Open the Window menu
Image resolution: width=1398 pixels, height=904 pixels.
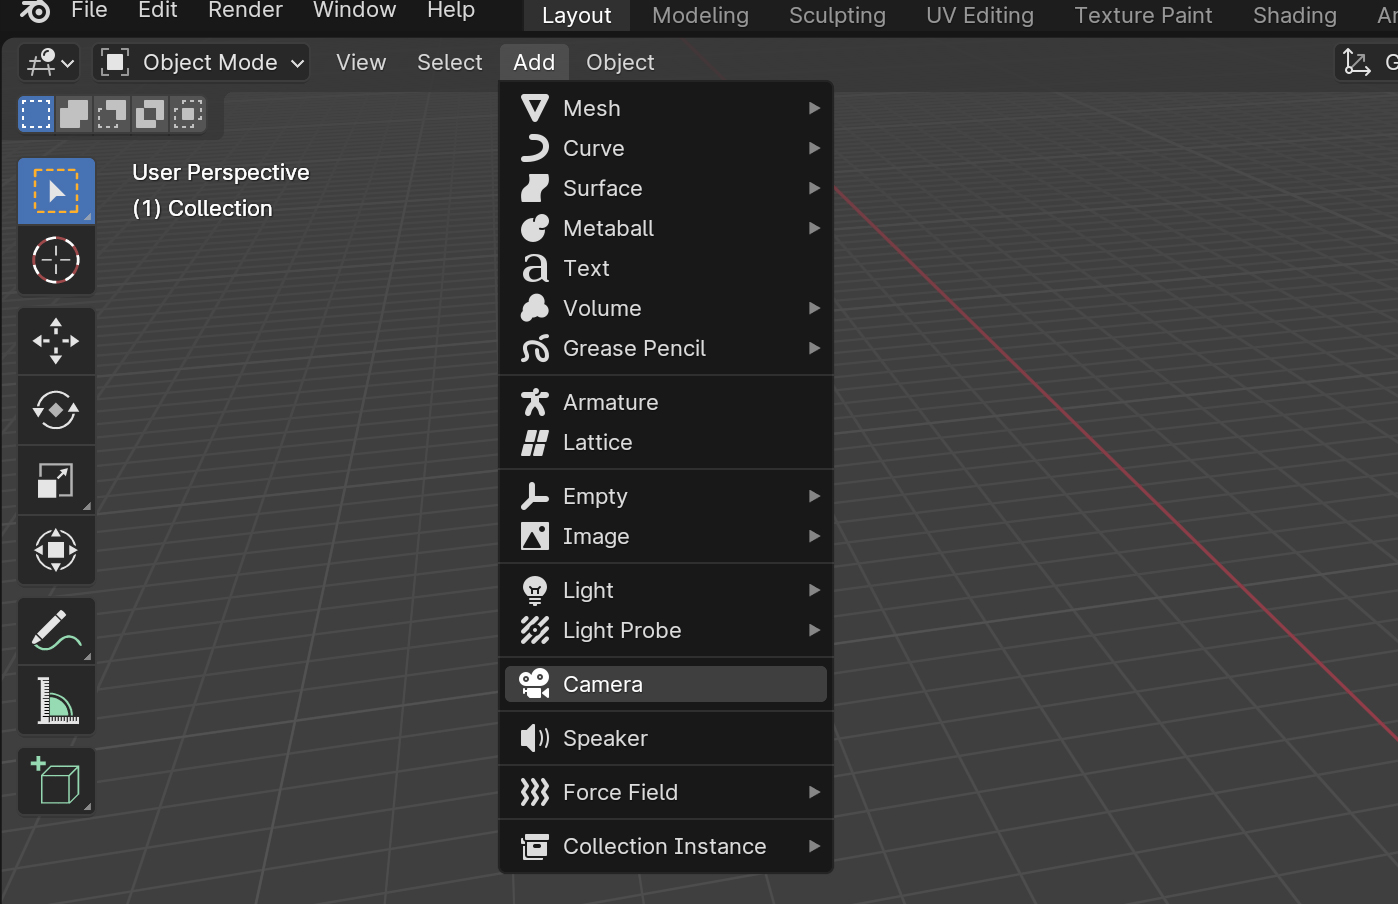(354, 11)
